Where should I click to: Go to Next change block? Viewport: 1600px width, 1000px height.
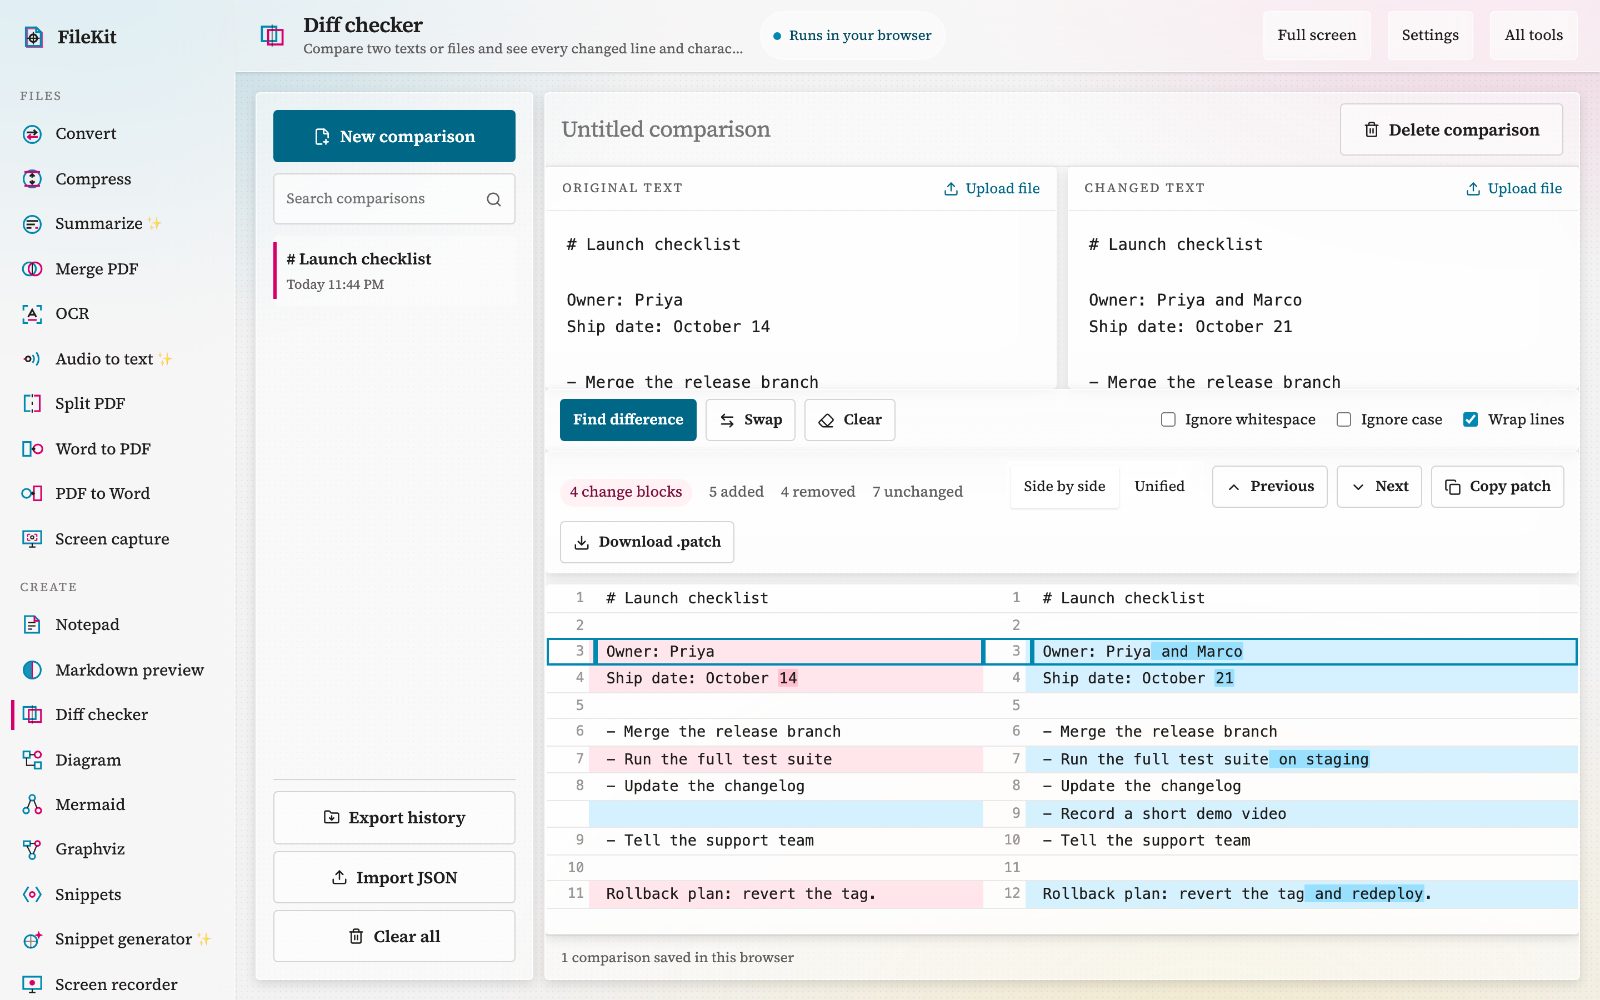1379,487
